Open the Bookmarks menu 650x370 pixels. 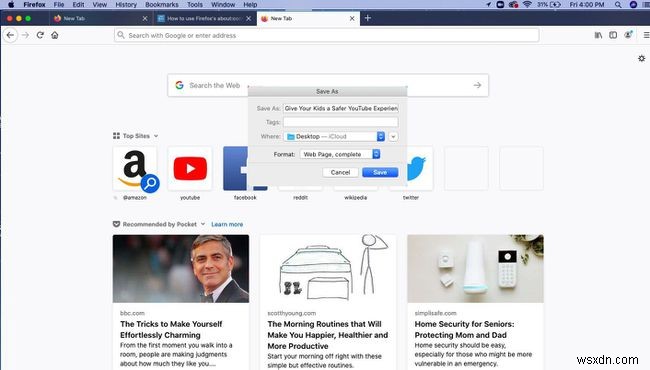[x=162, y=5]
